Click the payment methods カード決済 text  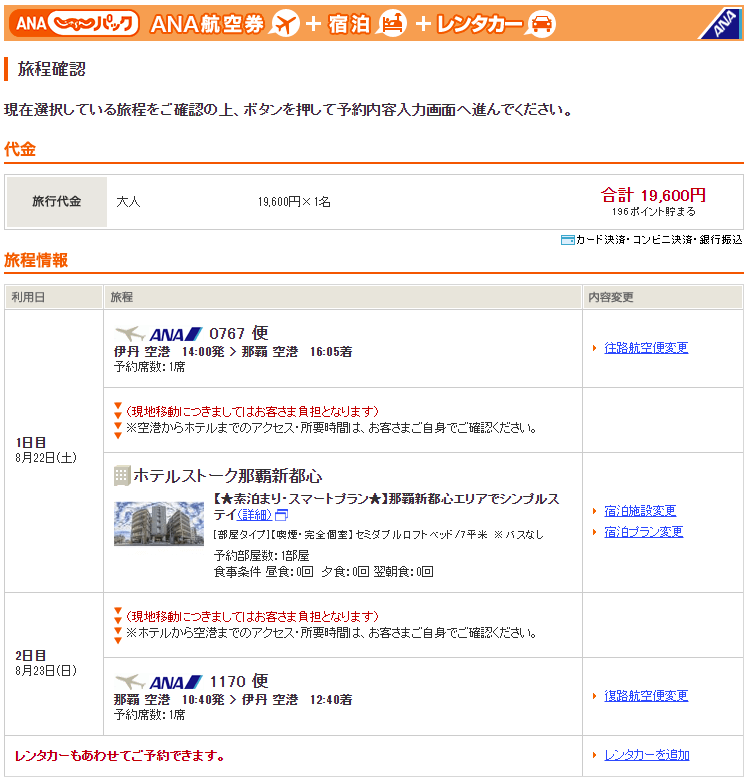(x=659, y=240)
